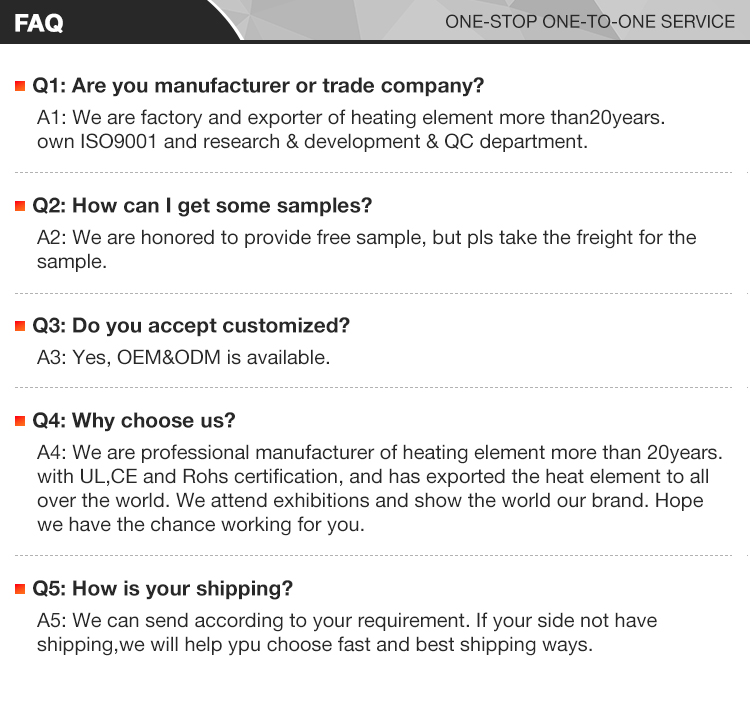Click the orange bullet beside Q4
Viewport: 750px width, 708px height.
click(20, 421)
